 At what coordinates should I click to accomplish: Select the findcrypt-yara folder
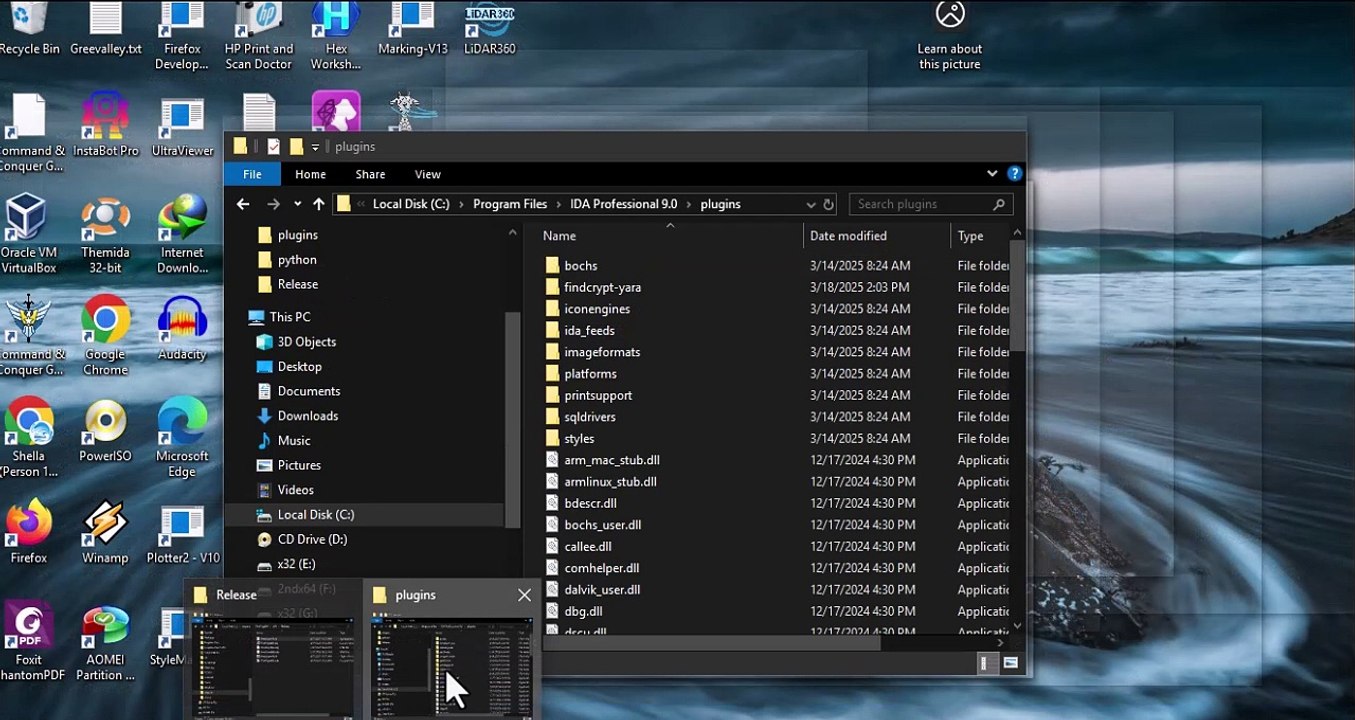602,287
